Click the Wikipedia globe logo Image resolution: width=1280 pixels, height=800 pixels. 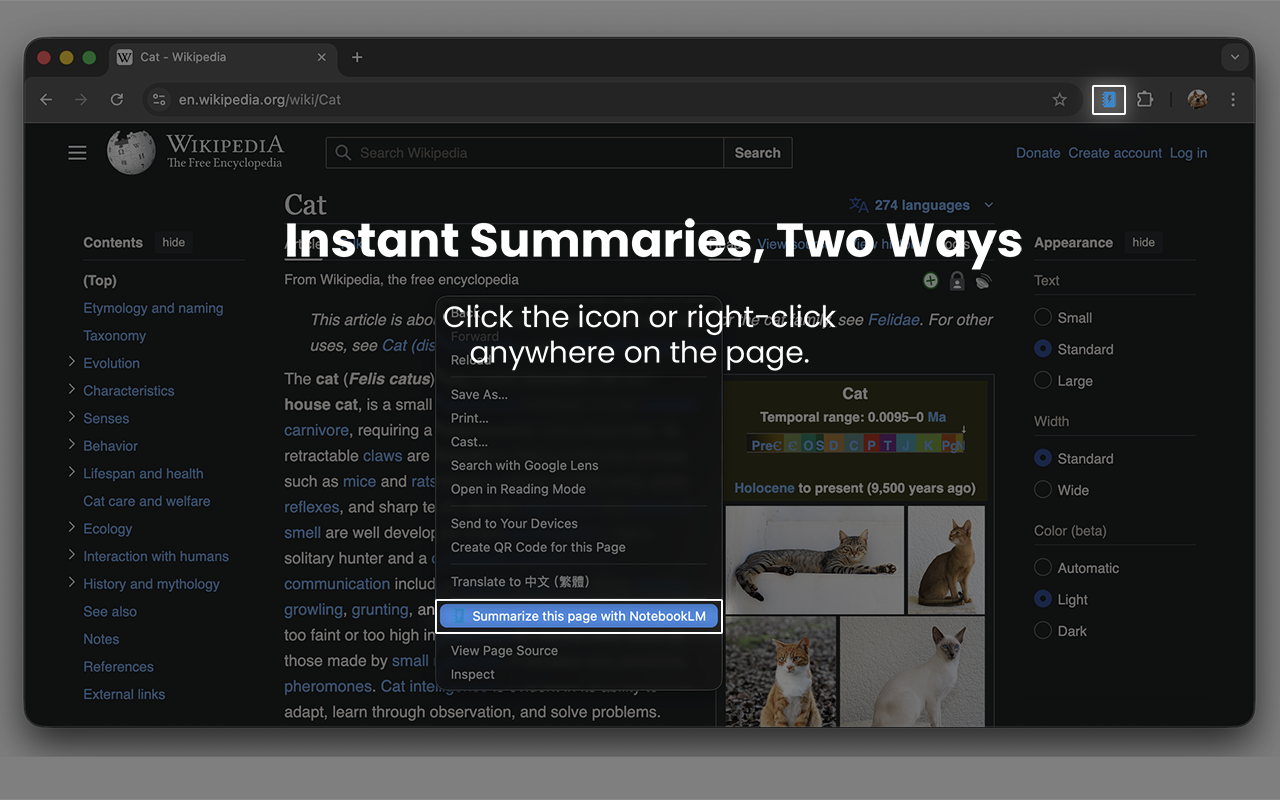131,153
